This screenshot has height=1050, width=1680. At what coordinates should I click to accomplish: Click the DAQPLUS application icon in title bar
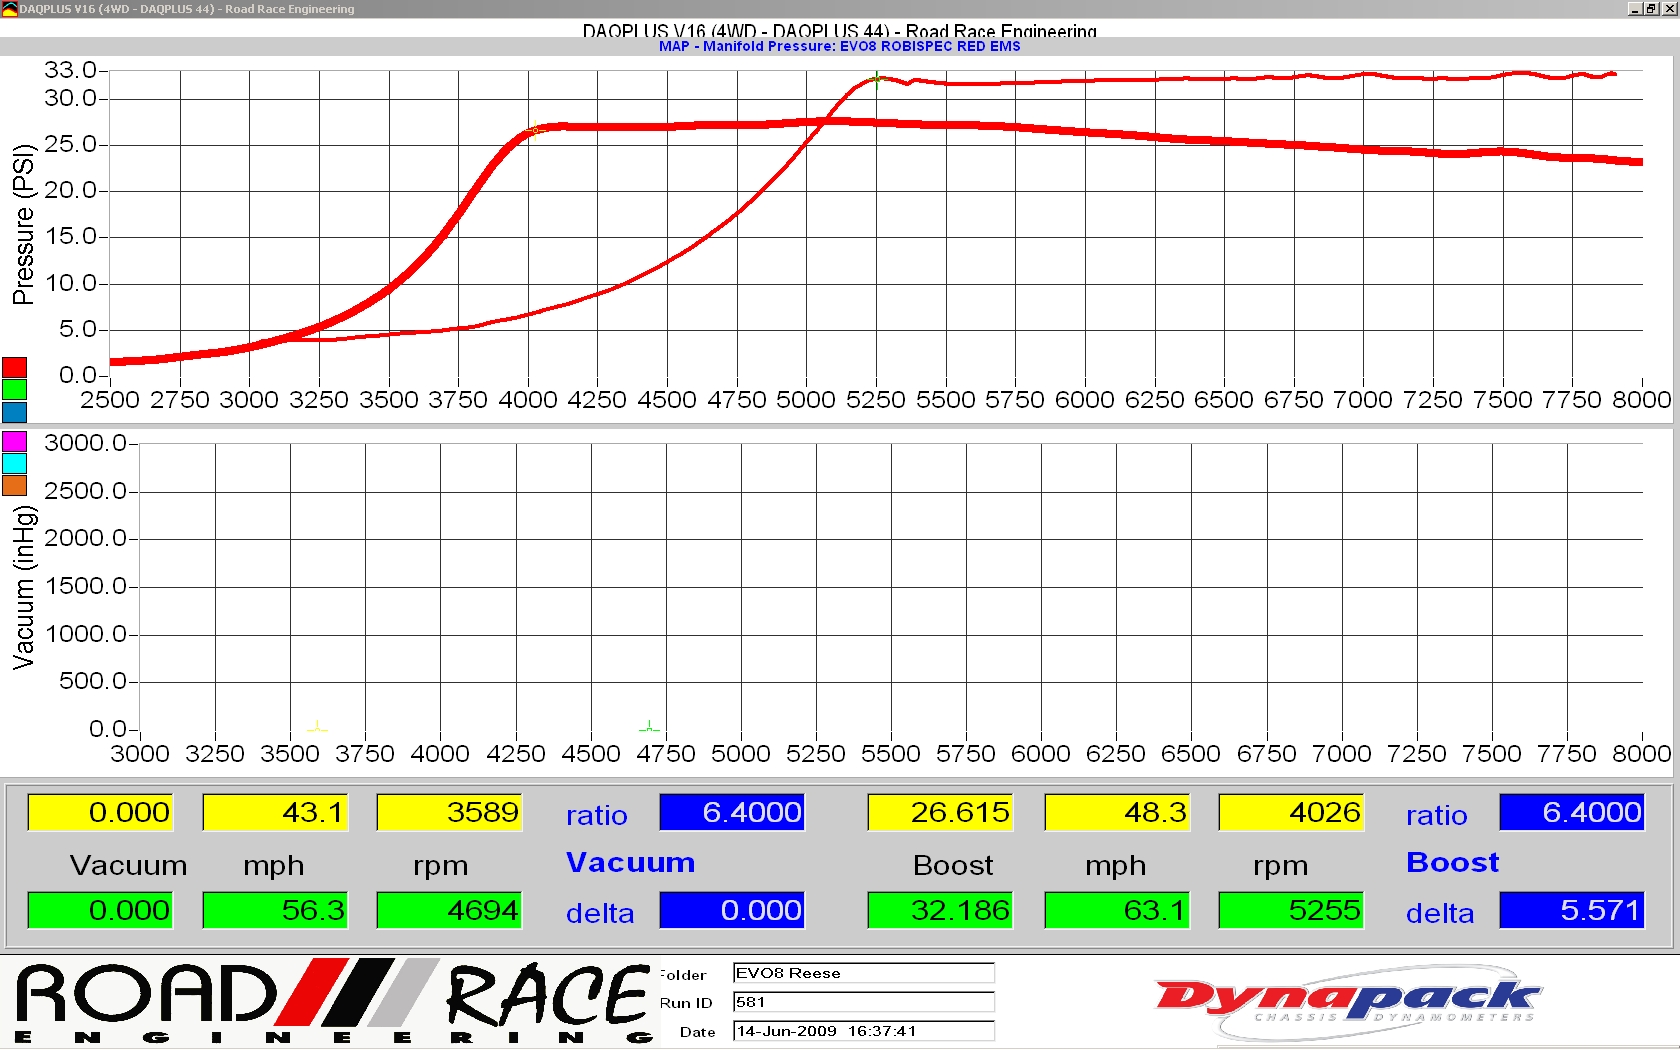(x=9, y=9)
